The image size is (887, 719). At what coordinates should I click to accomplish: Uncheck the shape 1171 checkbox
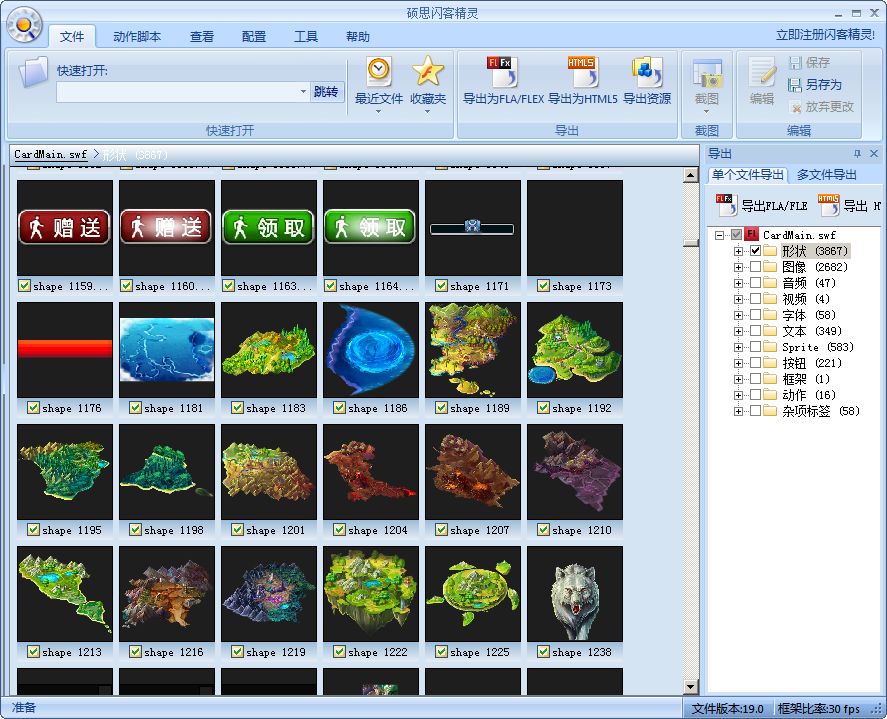[441, 286]
